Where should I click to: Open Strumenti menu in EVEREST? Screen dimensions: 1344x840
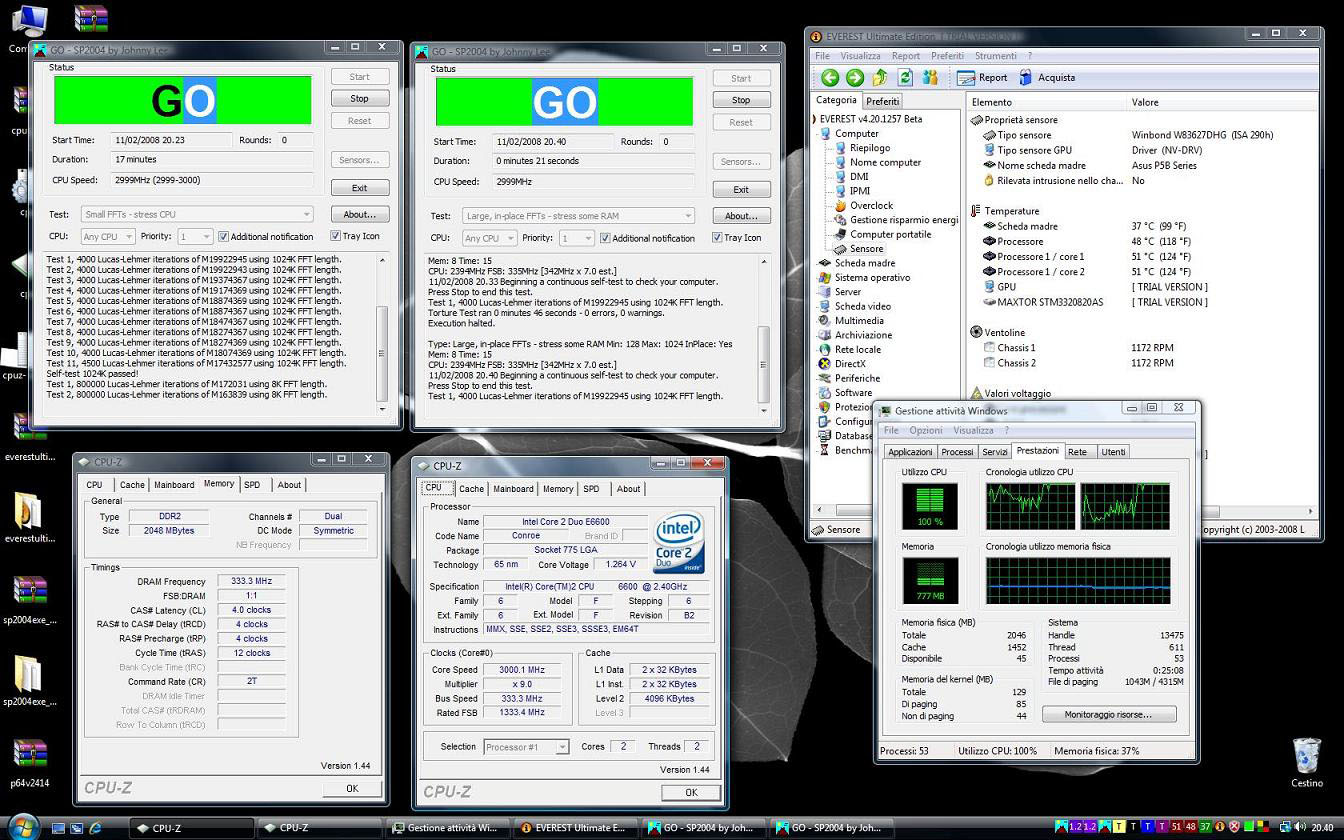click(995, 56)
